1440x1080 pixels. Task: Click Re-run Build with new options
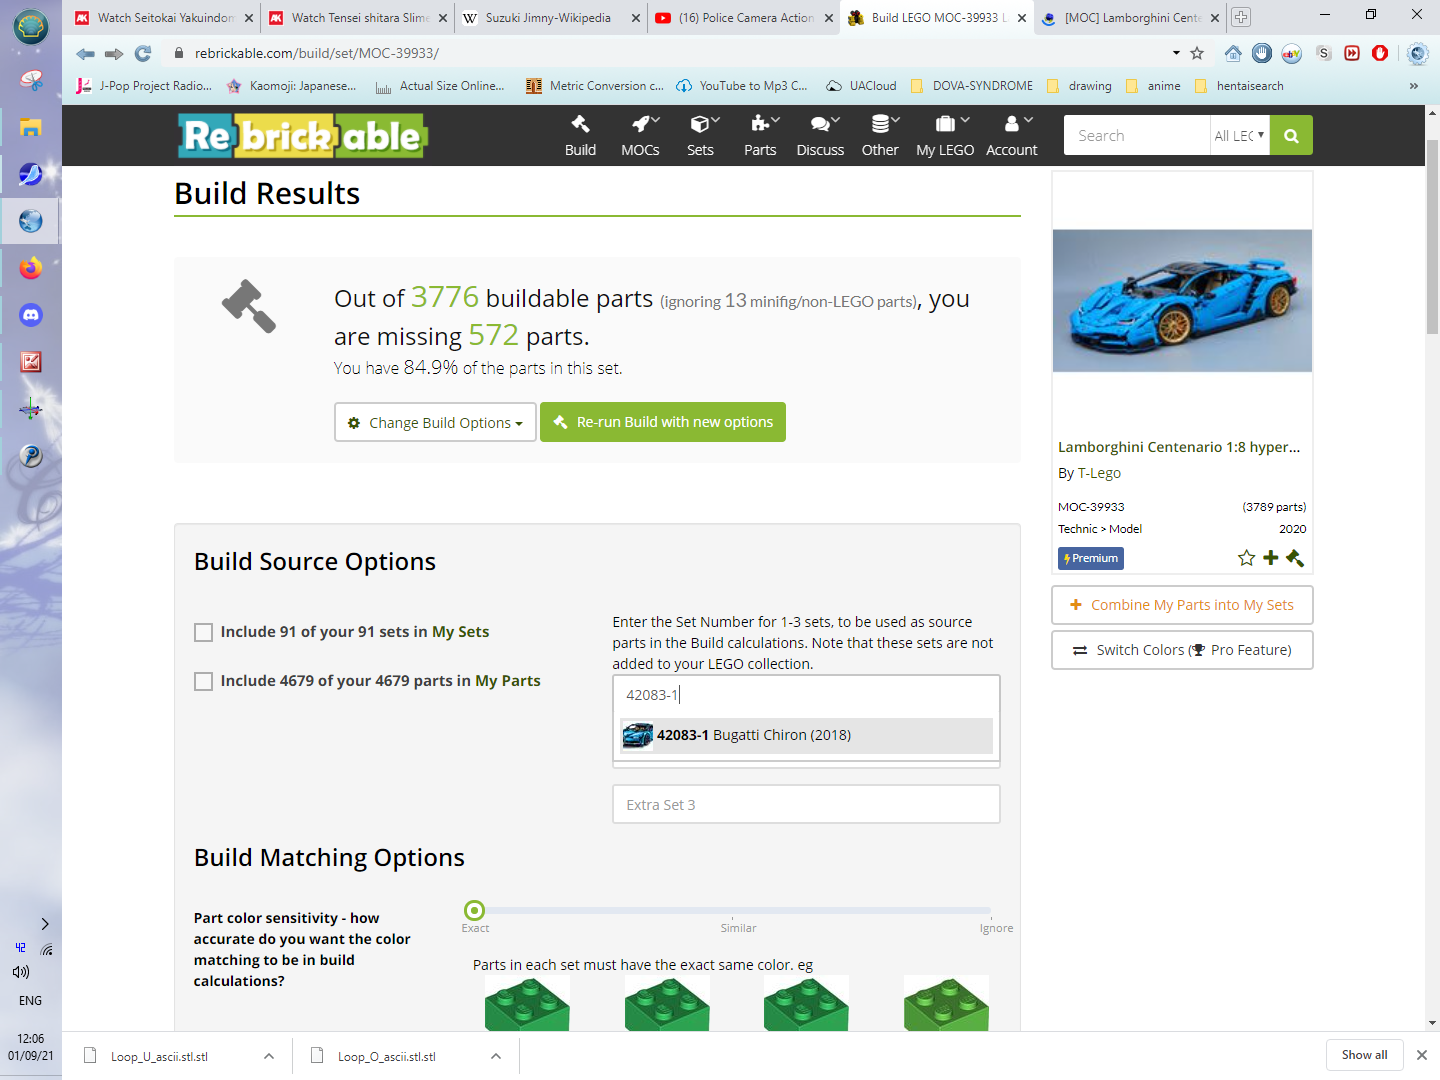coord(663,422)
